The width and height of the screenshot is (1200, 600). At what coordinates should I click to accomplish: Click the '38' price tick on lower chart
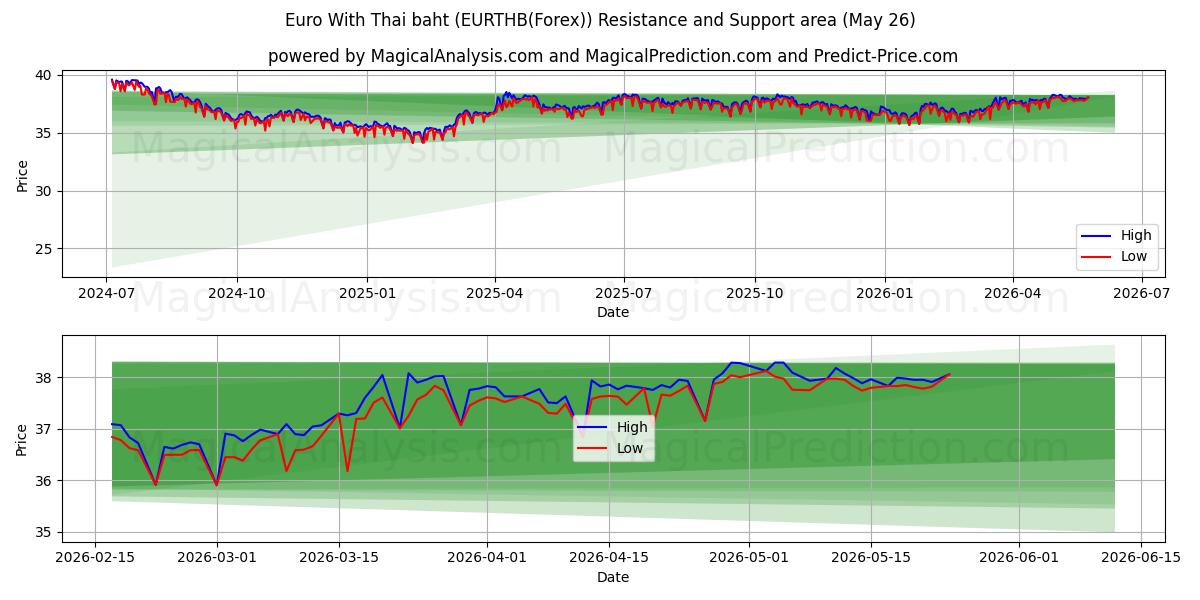[x=46, y=378]
